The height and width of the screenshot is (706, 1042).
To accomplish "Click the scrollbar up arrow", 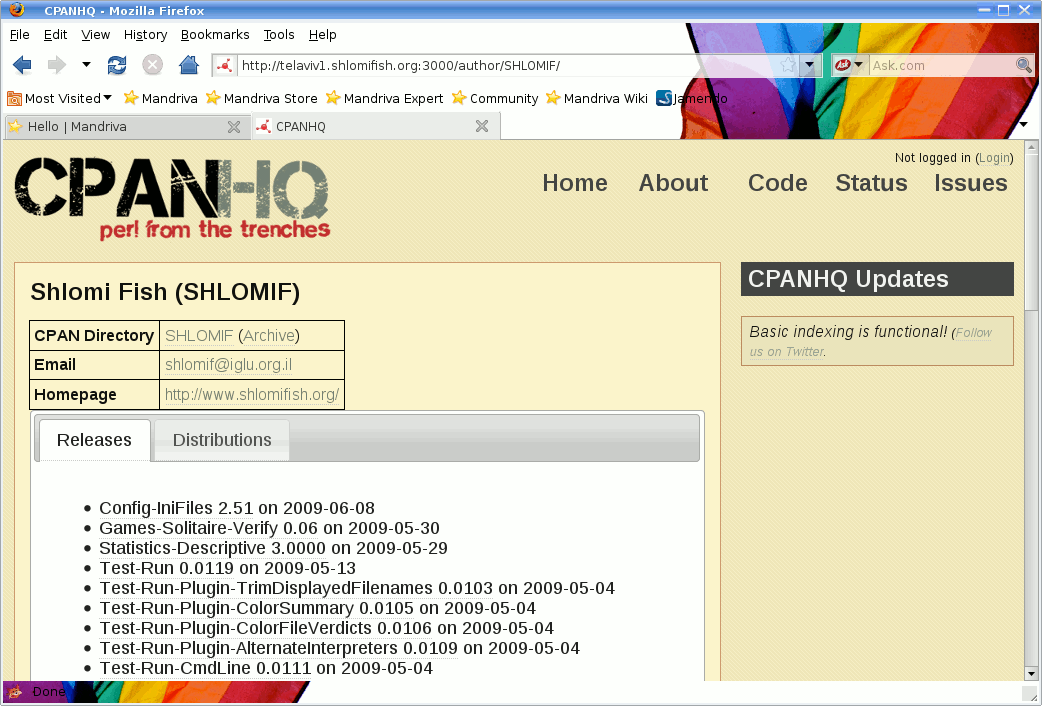I will tap(1031, 147).
